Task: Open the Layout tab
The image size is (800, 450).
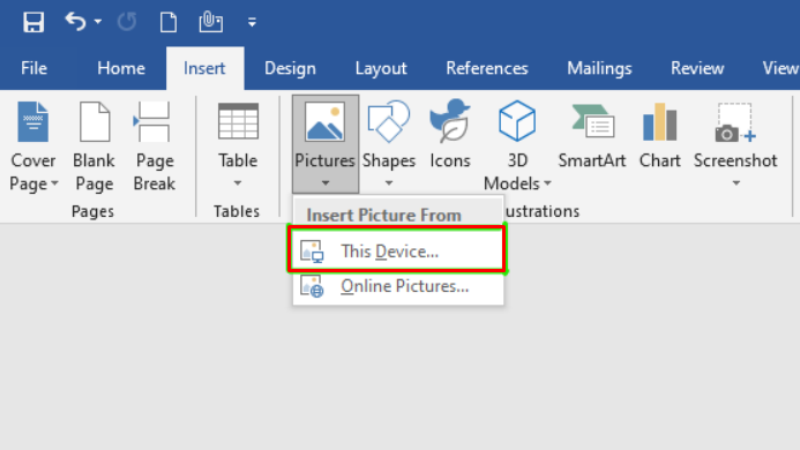Action: [x=381, y=68]
